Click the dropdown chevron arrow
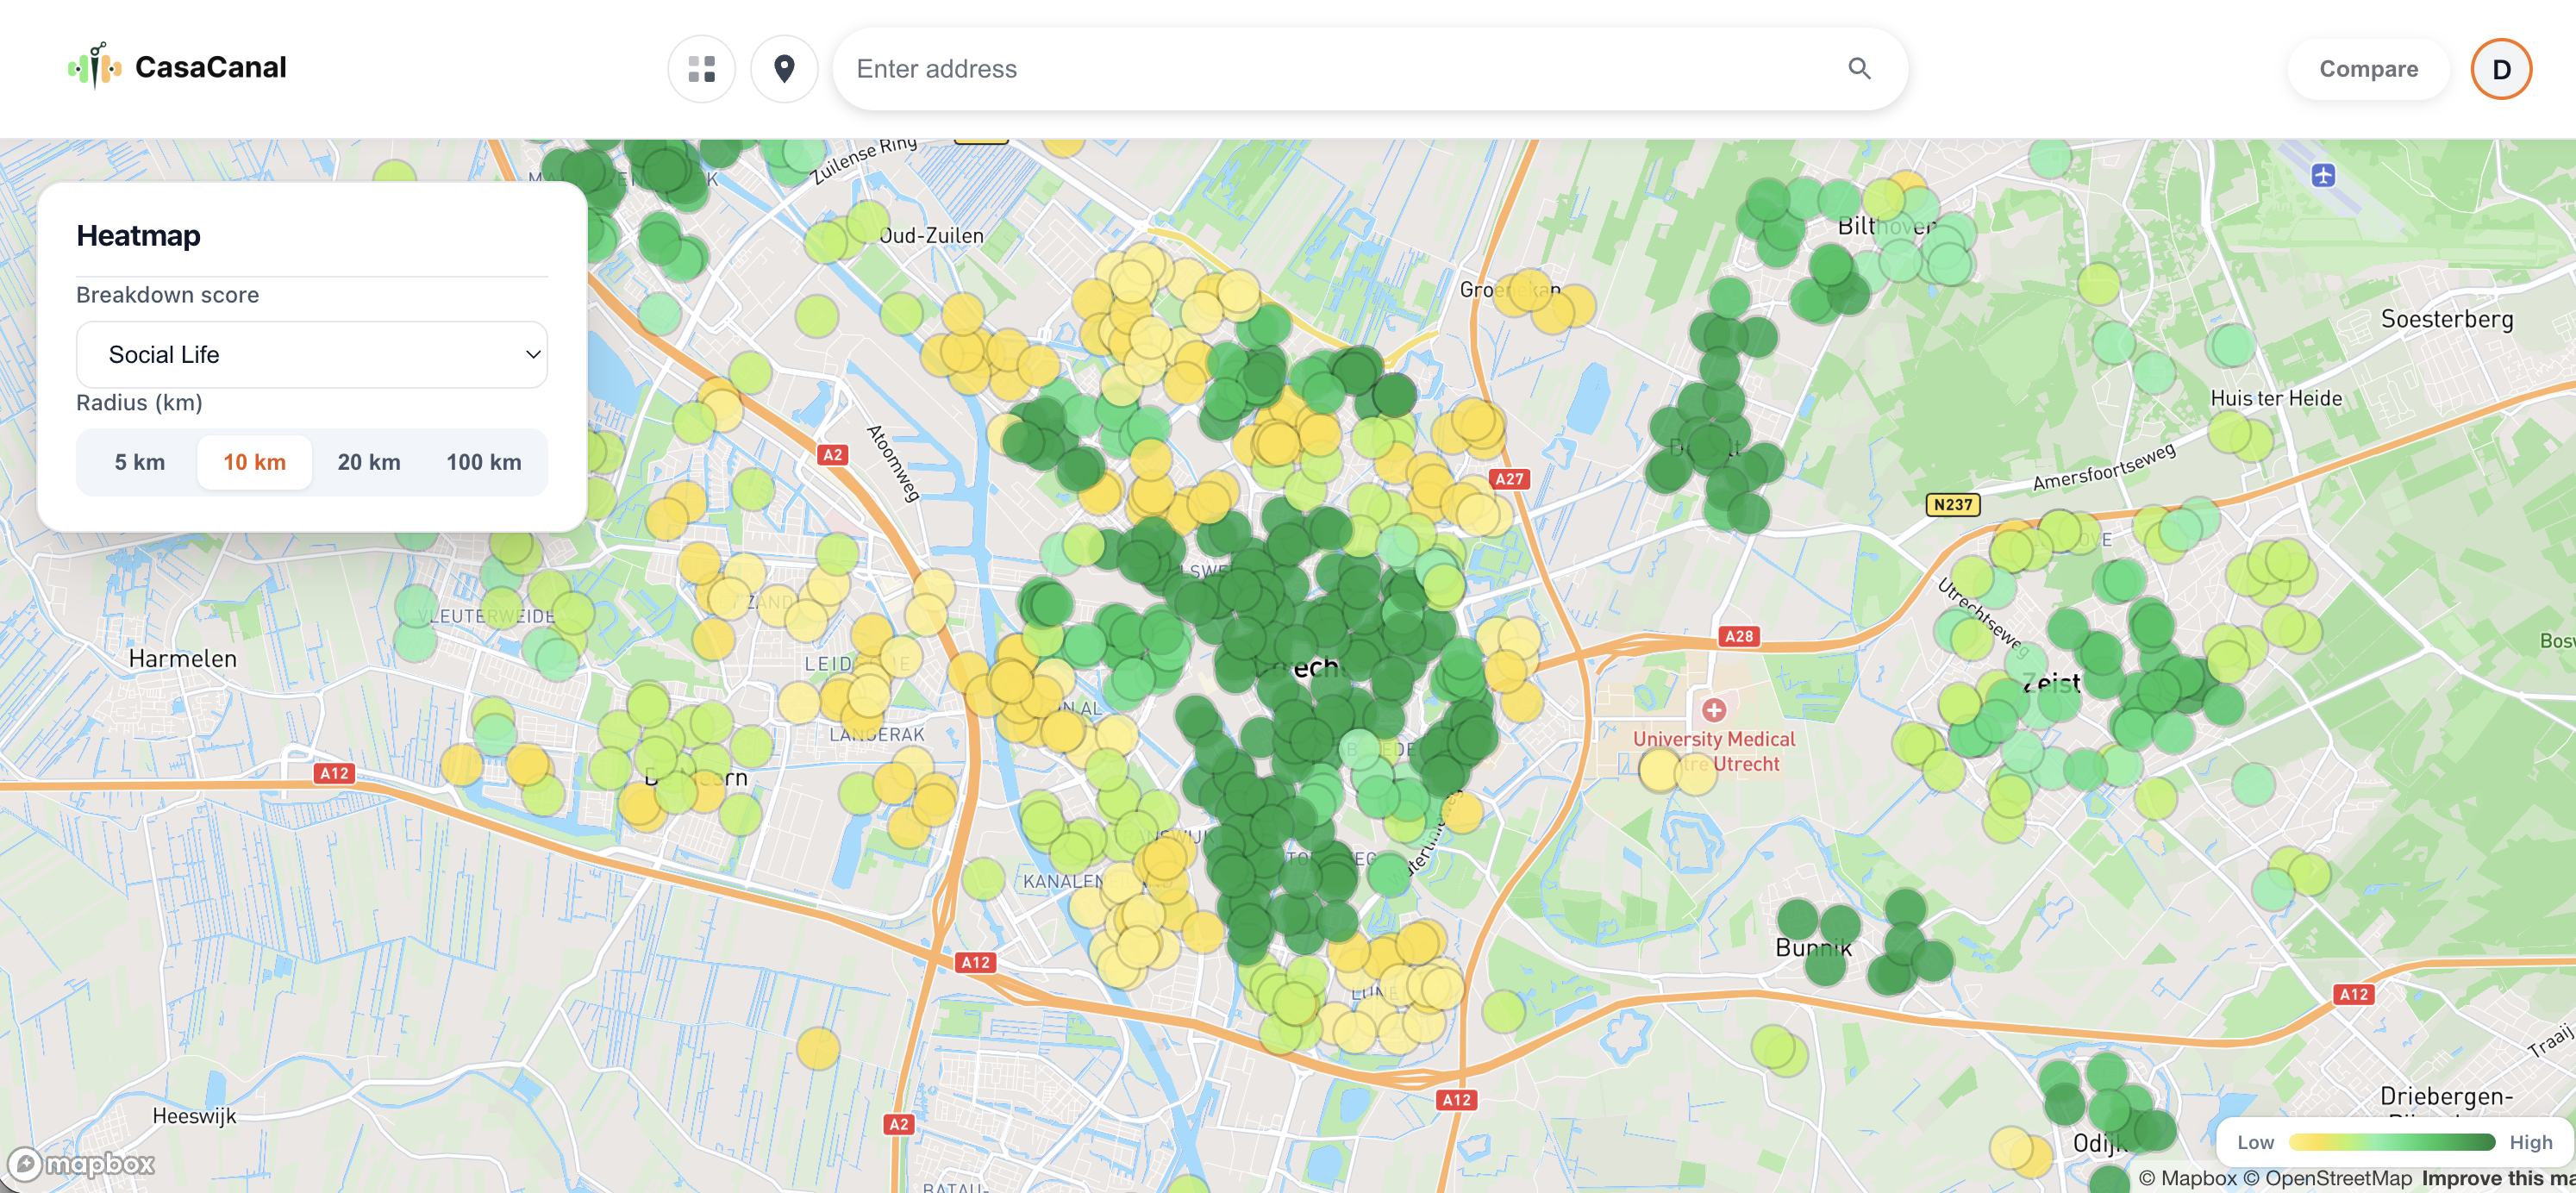The width and height of the screenshot is (2576, 1193). tap(533, 354)
